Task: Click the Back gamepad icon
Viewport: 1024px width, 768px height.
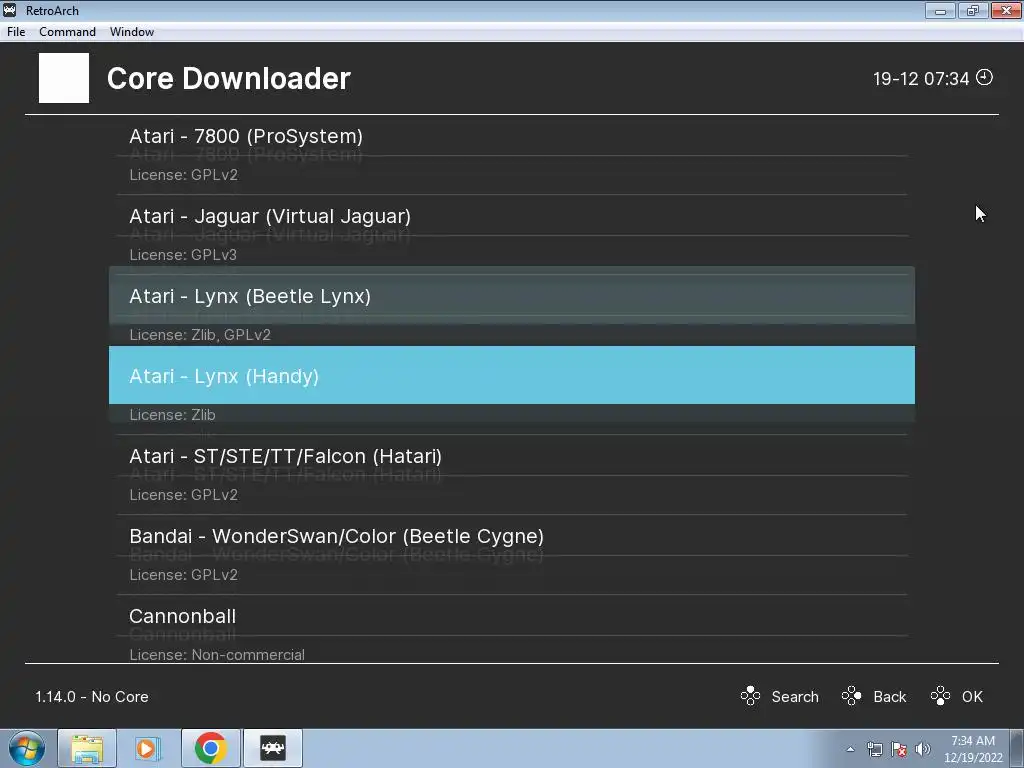Action: tap(852, 696)
